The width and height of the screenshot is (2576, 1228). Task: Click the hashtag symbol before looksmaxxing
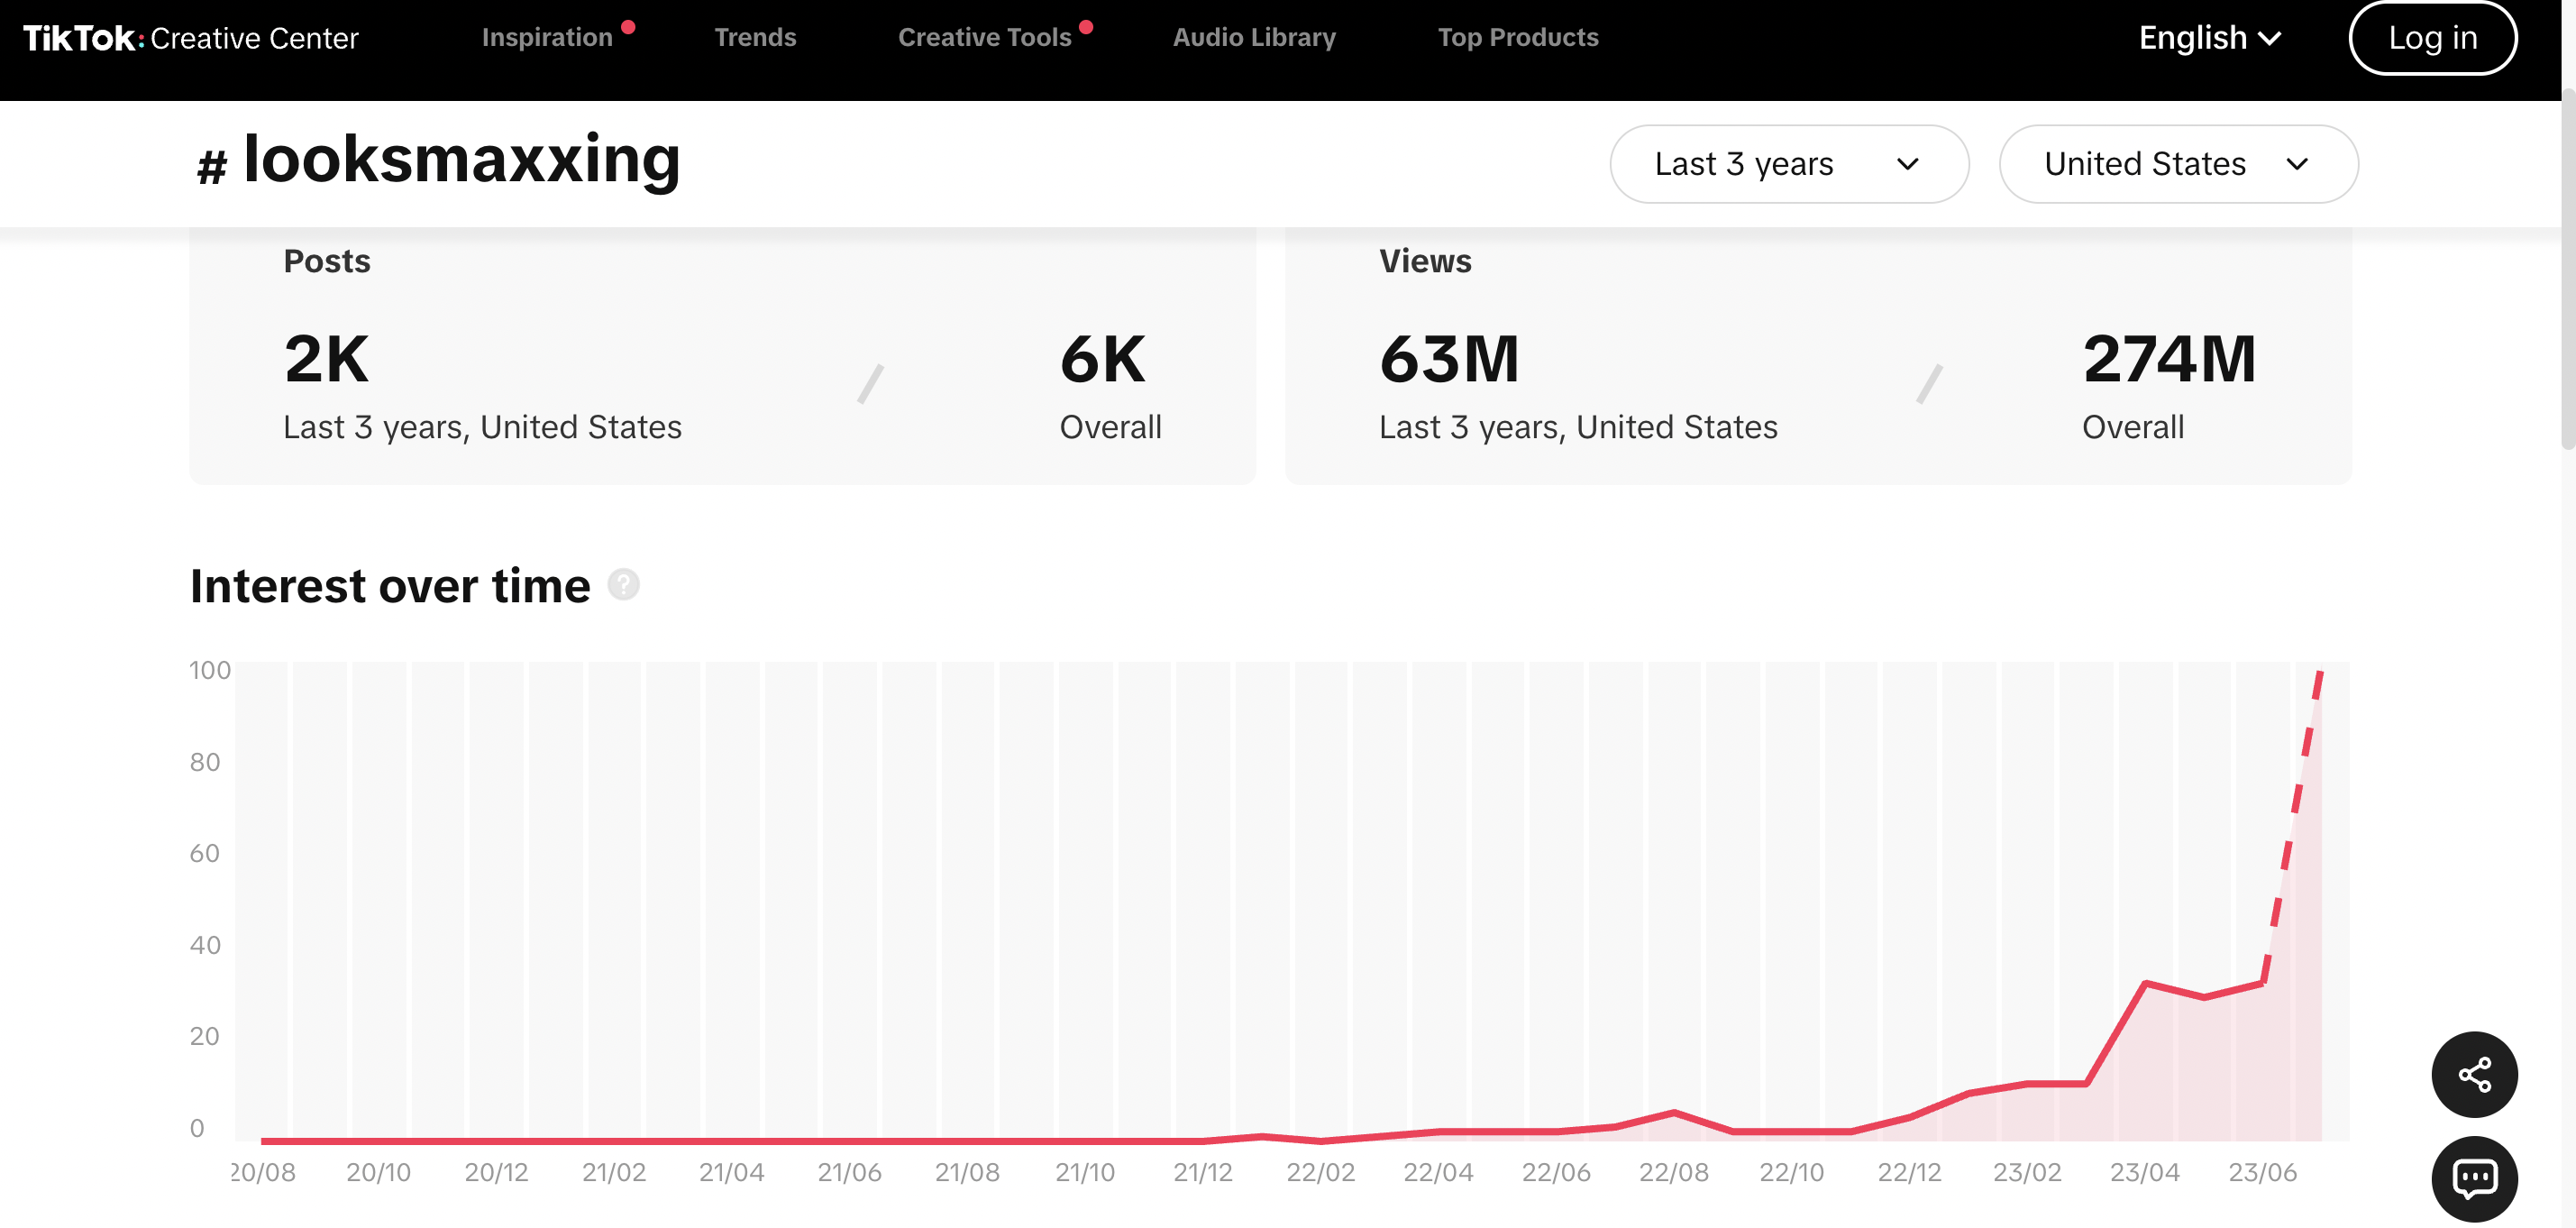tap(211, 166)
